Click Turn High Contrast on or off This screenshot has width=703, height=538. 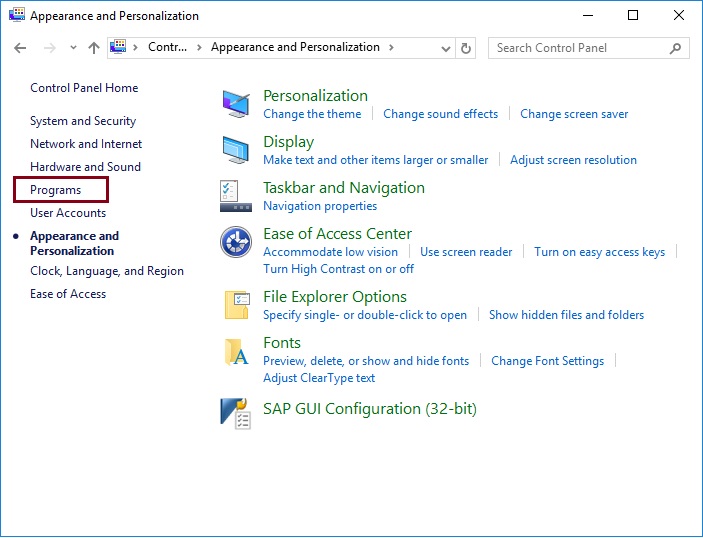pos(338,269)
